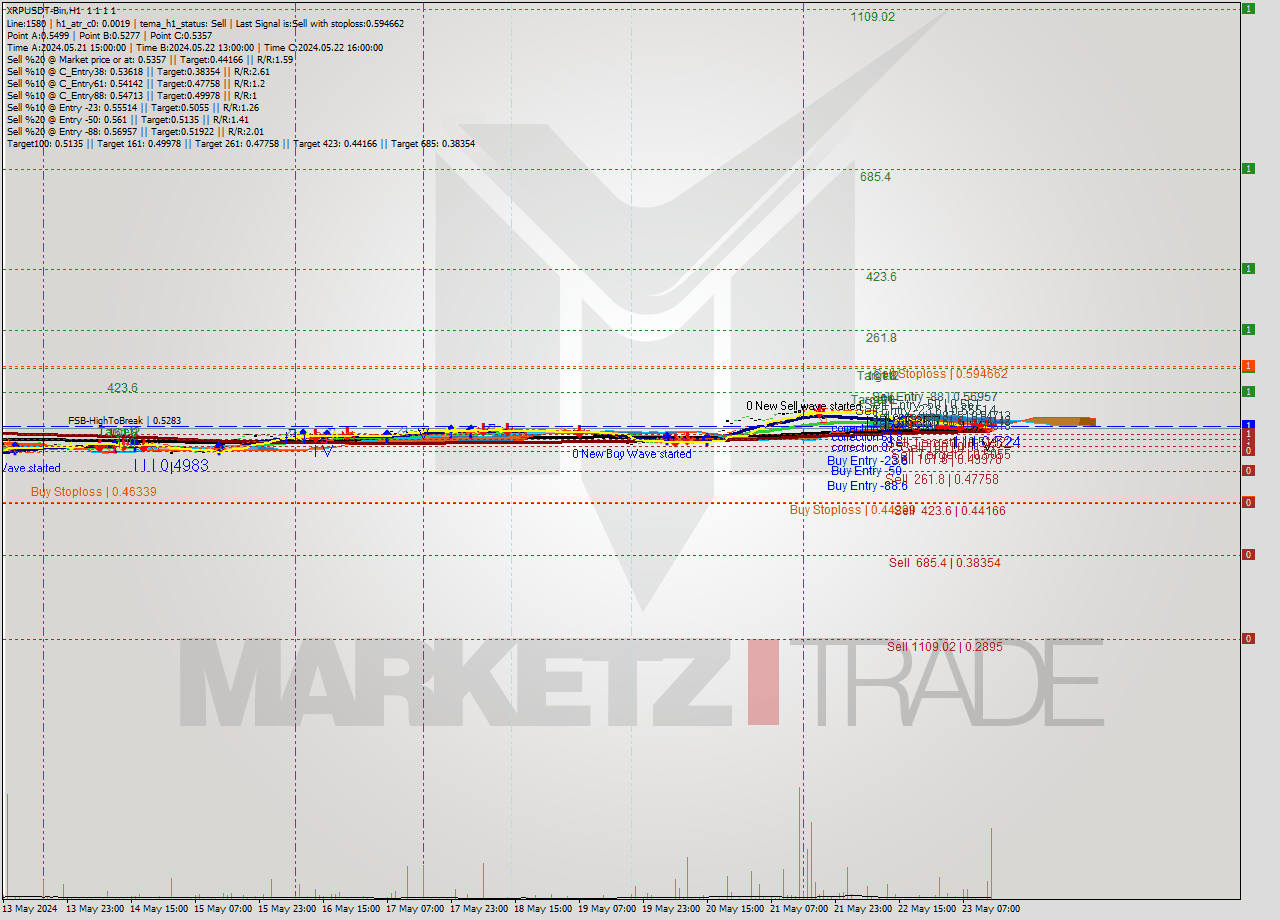
Task: Click the orange Sell Stoploss marker on the right axis
Action: pyautogui.click(x=1248, y=366)
